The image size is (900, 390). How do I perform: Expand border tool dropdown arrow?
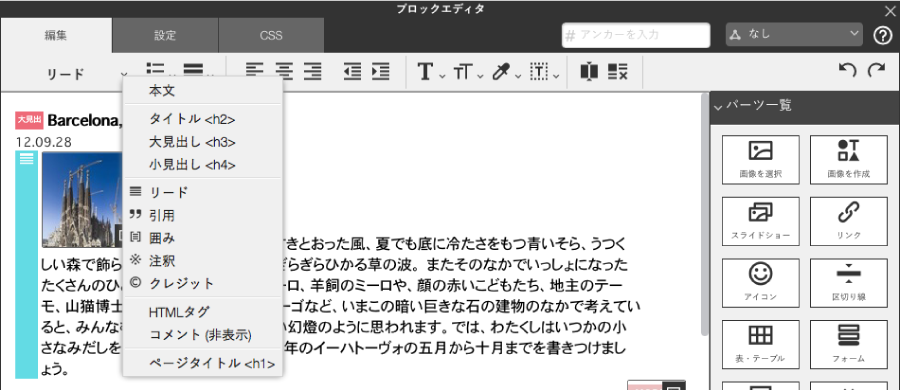click(556, 76)
